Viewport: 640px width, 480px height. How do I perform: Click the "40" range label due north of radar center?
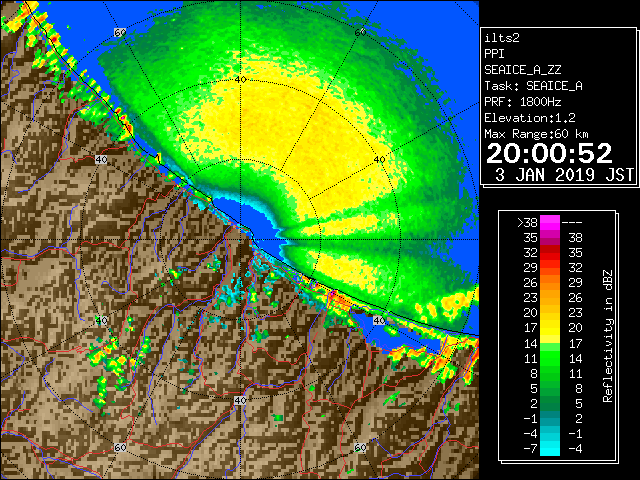[x=240, y=80]
